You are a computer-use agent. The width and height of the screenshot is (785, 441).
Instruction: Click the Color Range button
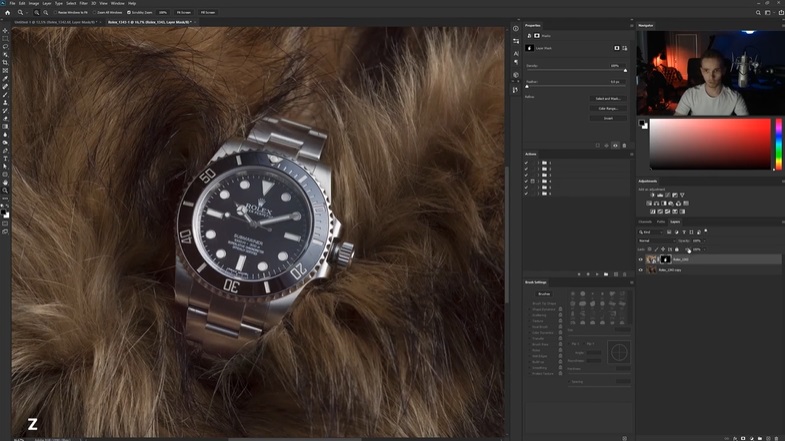608,109
